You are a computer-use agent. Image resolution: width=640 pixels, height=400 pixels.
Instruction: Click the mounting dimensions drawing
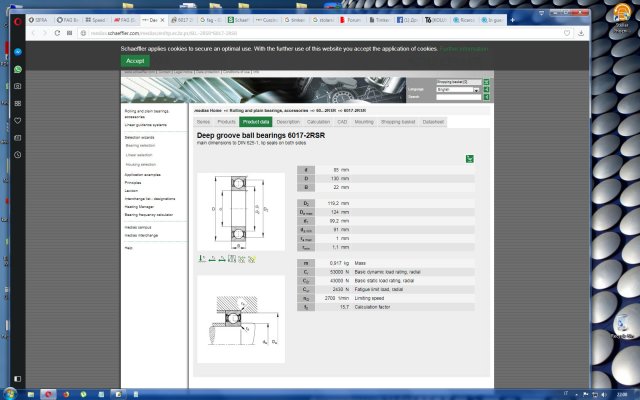pos(241,320)
